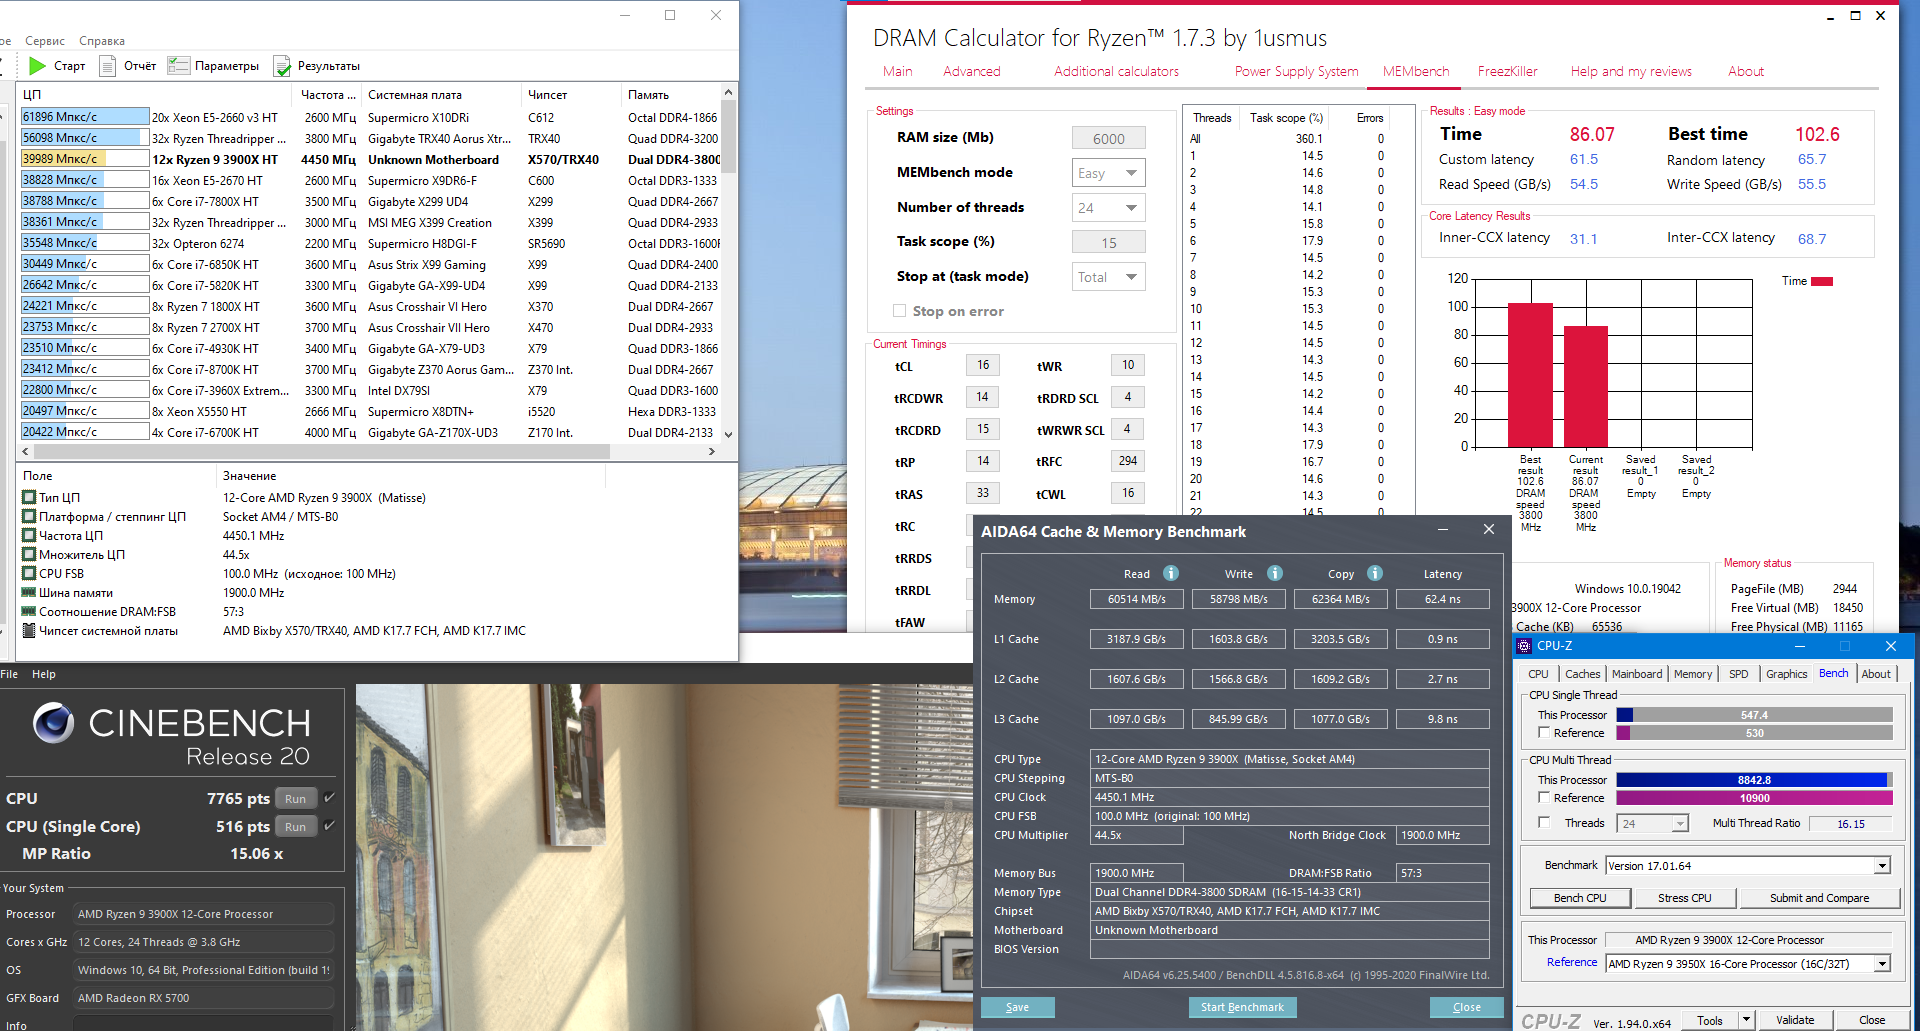This screenshot has width=1920, height=1031.
Task: Open the MEMbench mode dropdown
Action: [1109, 173]
